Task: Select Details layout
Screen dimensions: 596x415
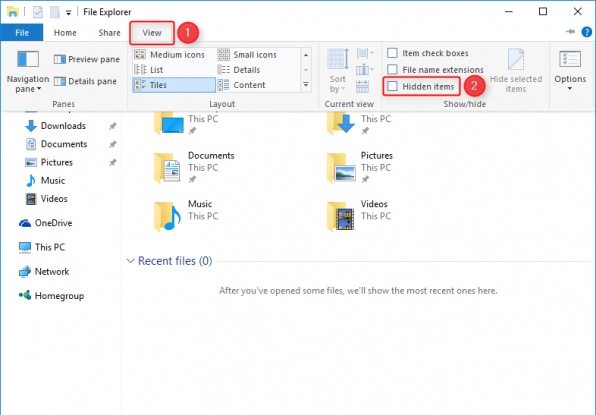Action: point(239,70)
